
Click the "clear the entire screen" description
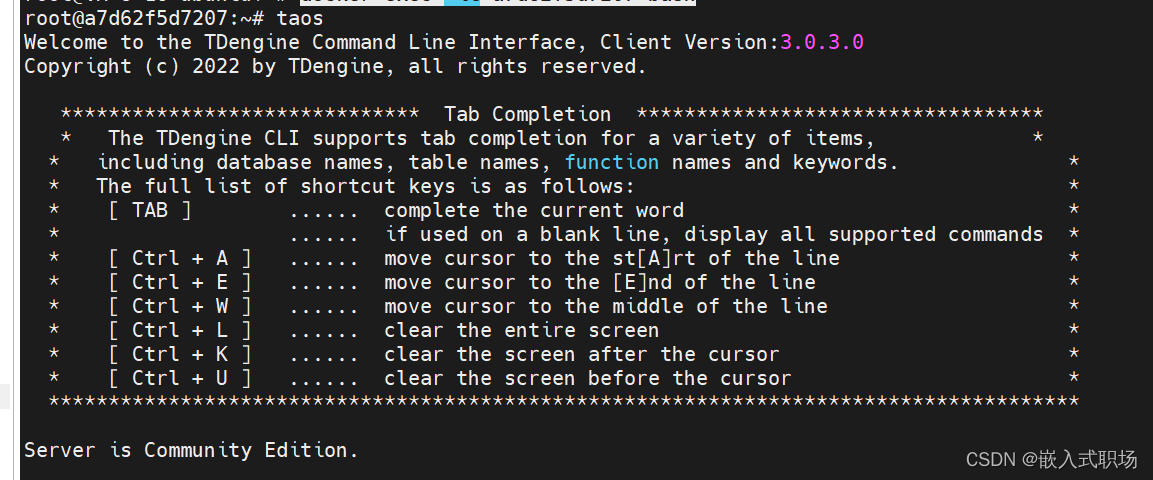pyautogui.click(x=521, y=330)
